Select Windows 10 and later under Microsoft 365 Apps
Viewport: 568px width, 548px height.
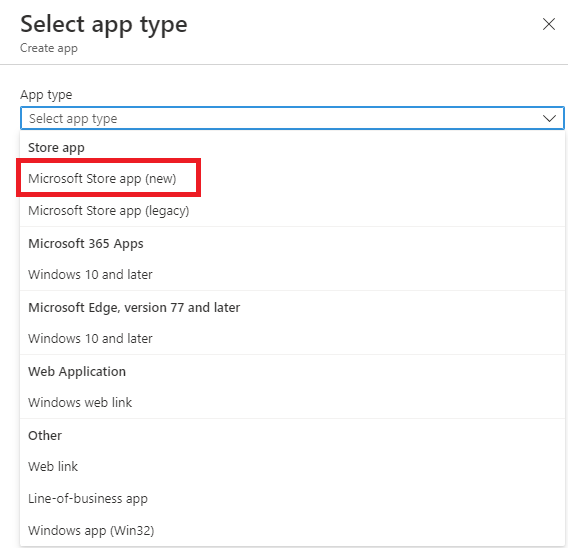pyautogui.click(x=292, y=275)
